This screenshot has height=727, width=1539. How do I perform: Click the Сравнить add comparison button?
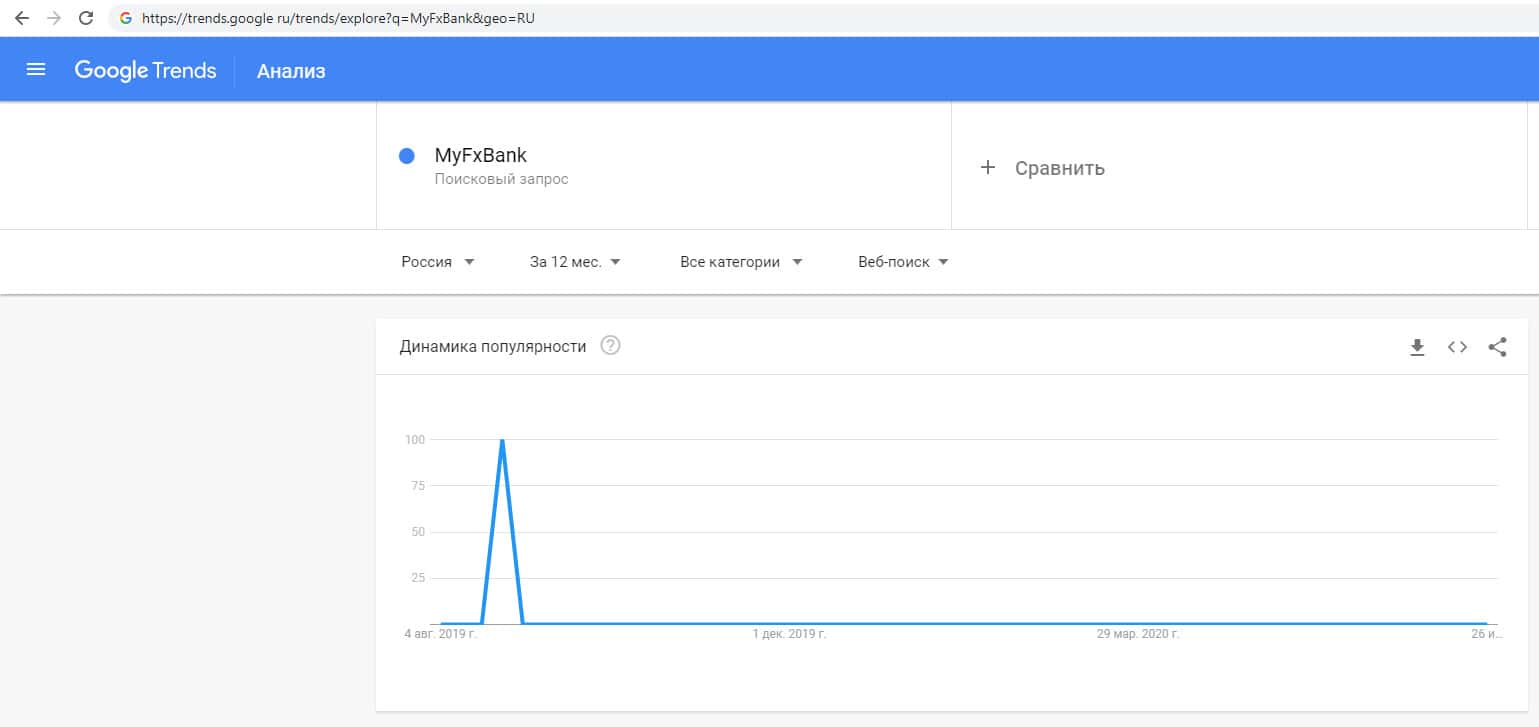[1059, 168]
